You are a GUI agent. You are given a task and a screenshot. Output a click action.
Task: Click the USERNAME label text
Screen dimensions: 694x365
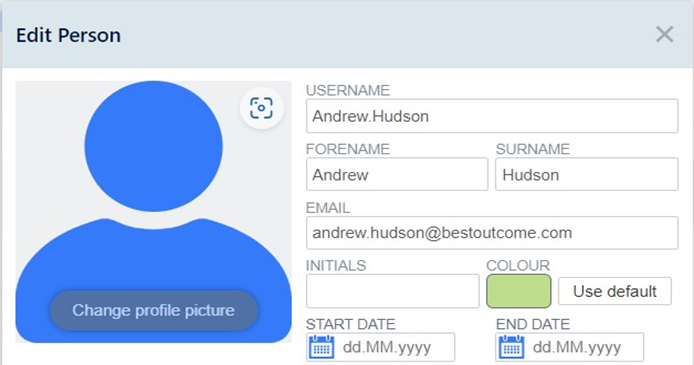click(348, 90)
